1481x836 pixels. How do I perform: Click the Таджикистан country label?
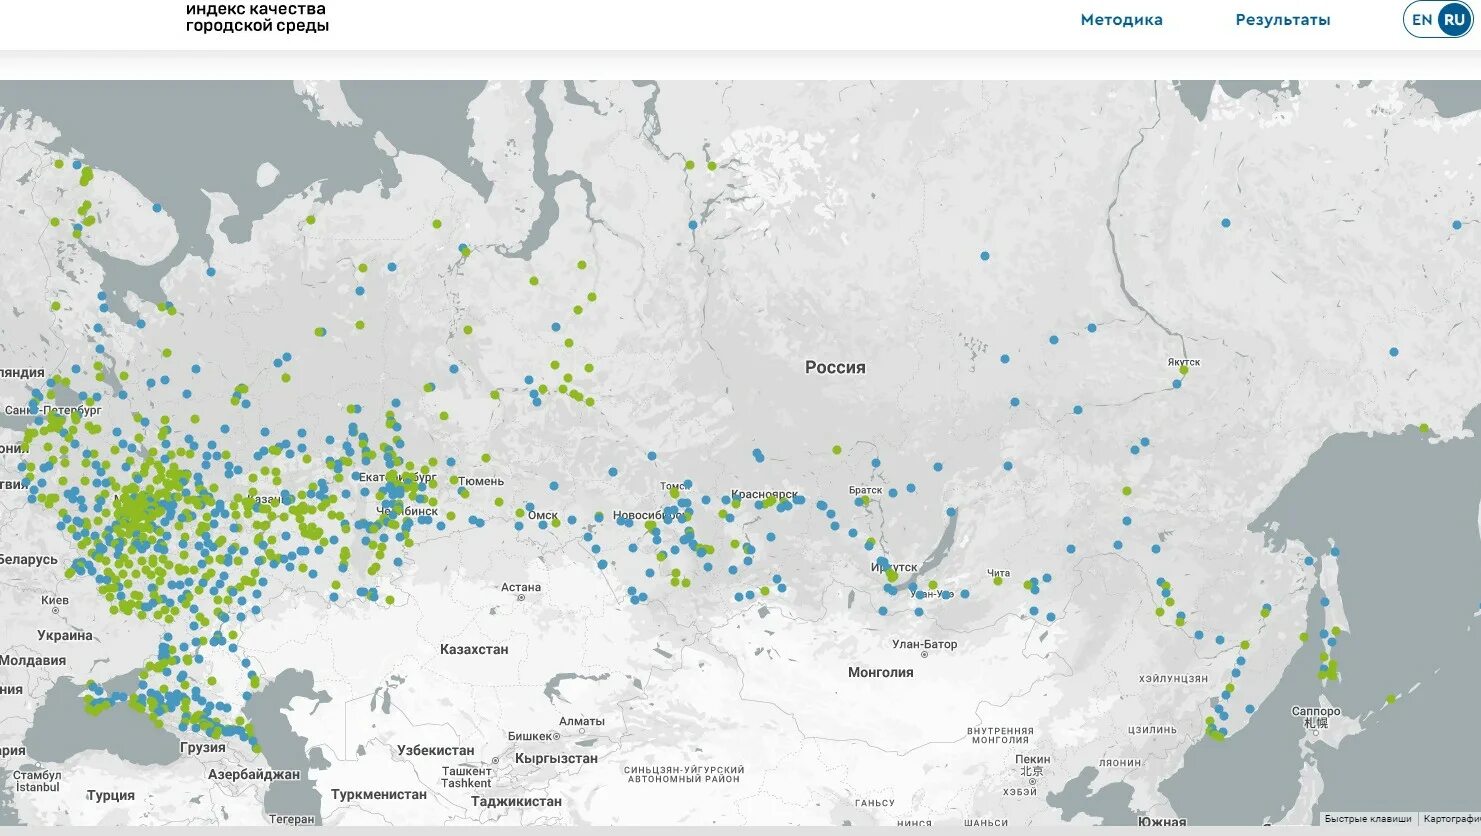[516, 801]
